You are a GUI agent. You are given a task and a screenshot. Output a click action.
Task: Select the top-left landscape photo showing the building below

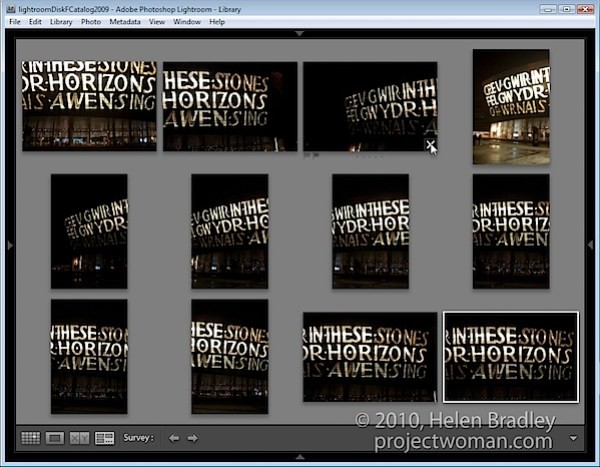[x=89, y=106]
